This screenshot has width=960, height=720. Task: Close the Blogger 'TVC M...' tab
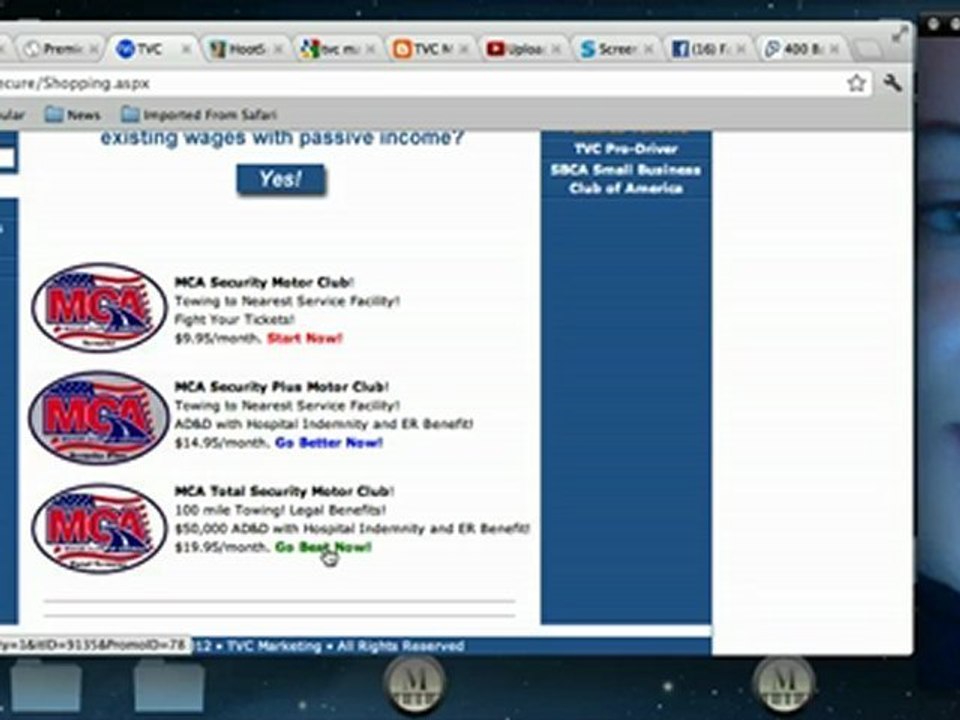(x=463, y=50)
